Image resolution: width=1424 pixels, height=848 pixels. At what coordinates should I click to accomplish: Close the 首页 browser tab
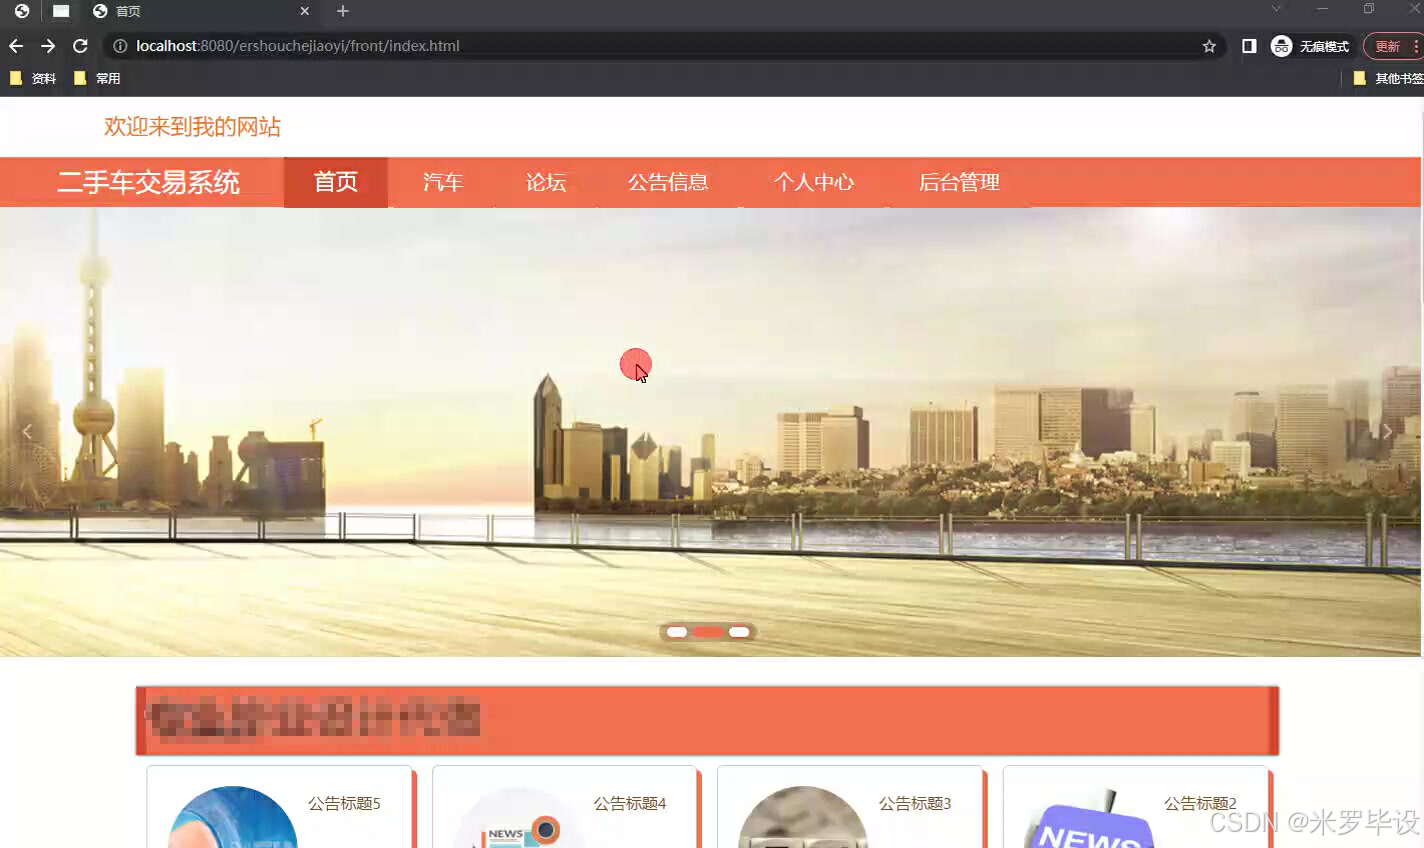click(305, 11)
